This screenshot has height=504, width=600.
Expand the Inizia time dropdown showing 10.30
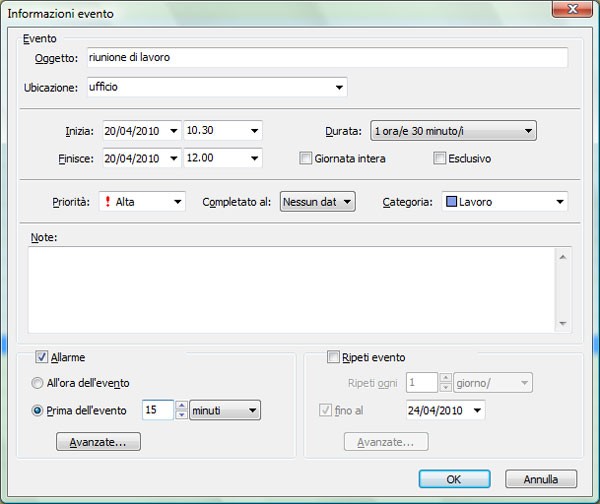(x=254, y=130)
